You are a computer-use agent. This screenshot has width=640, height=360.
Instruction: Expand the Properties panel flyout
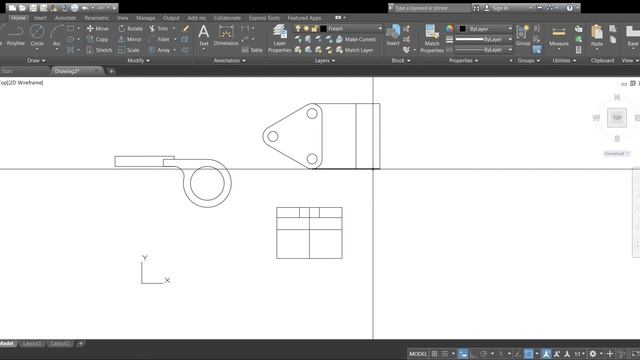[463, 60]
